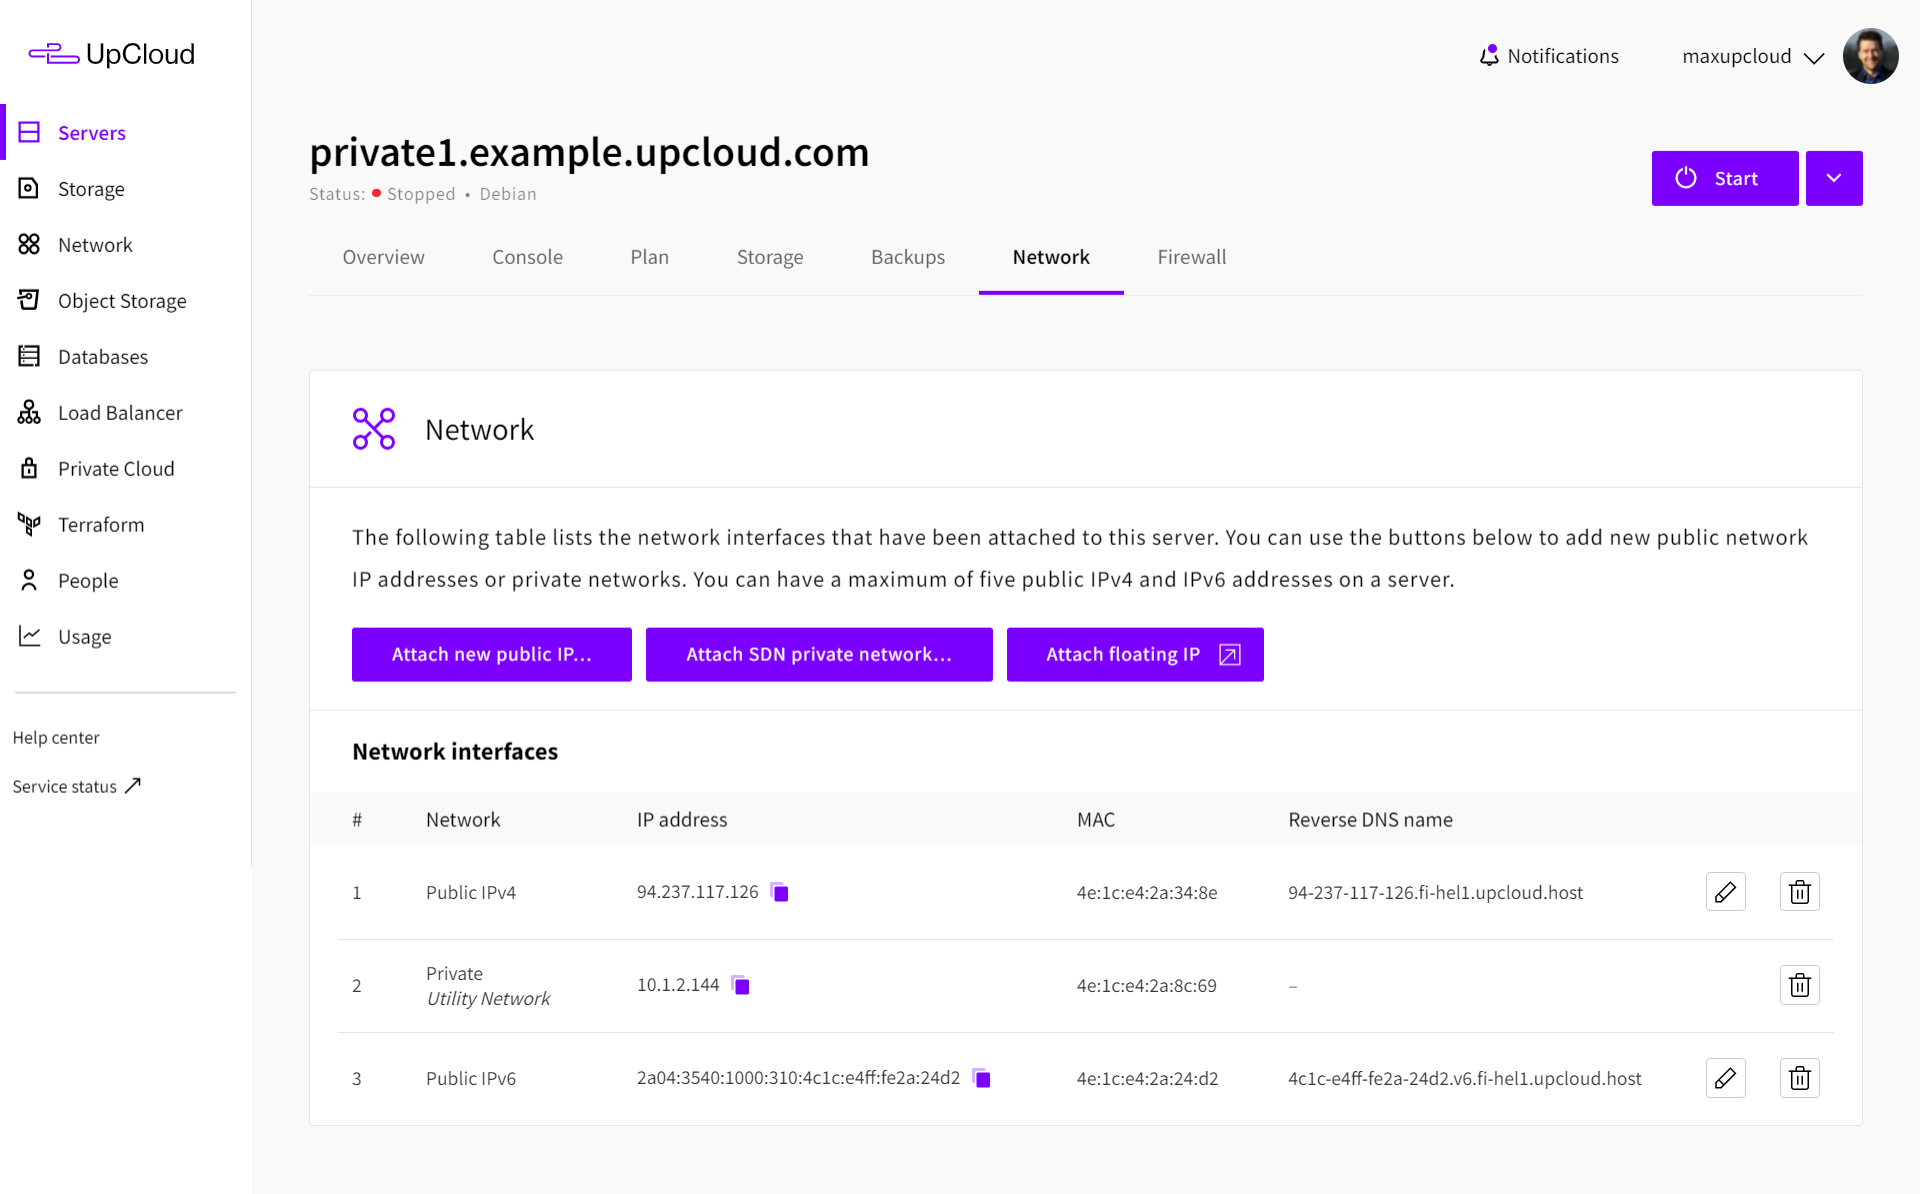Open the Service status external link
Image resolution: width=1920 pixels, height=1194 pixels.
click(x=77, y=786)
